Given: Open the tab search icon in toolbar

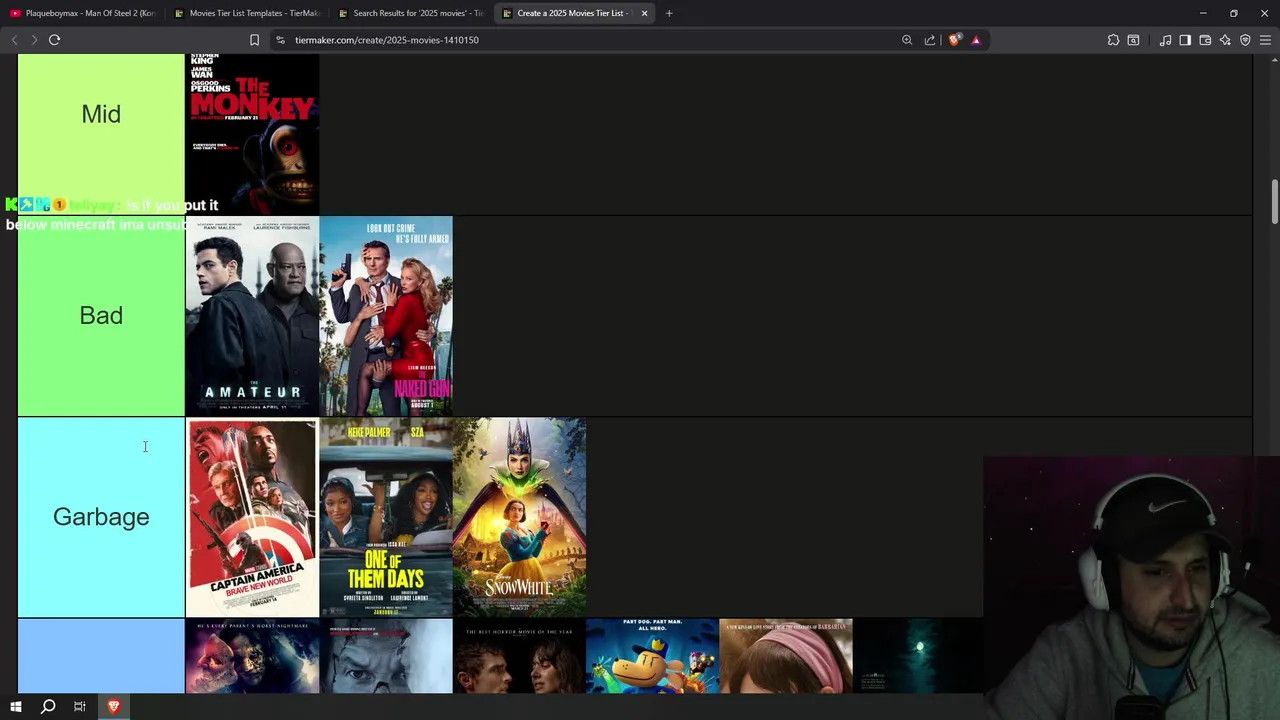Looking at the screenshot, I should pyautogui.click(x=1133, y=40).
